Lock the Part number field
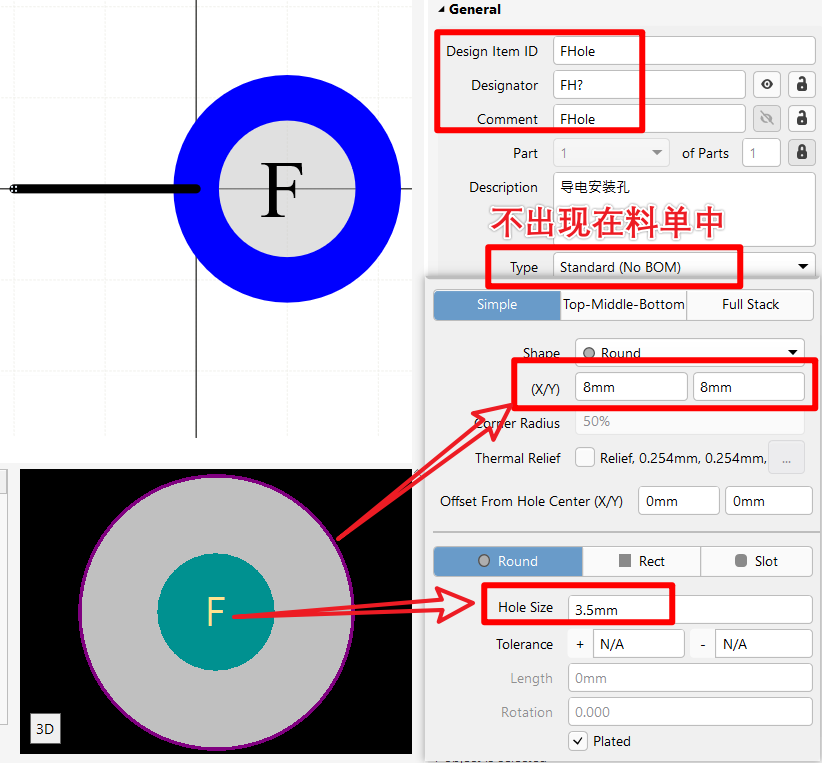Screen dimensions: 822x763 pos(802,153)
